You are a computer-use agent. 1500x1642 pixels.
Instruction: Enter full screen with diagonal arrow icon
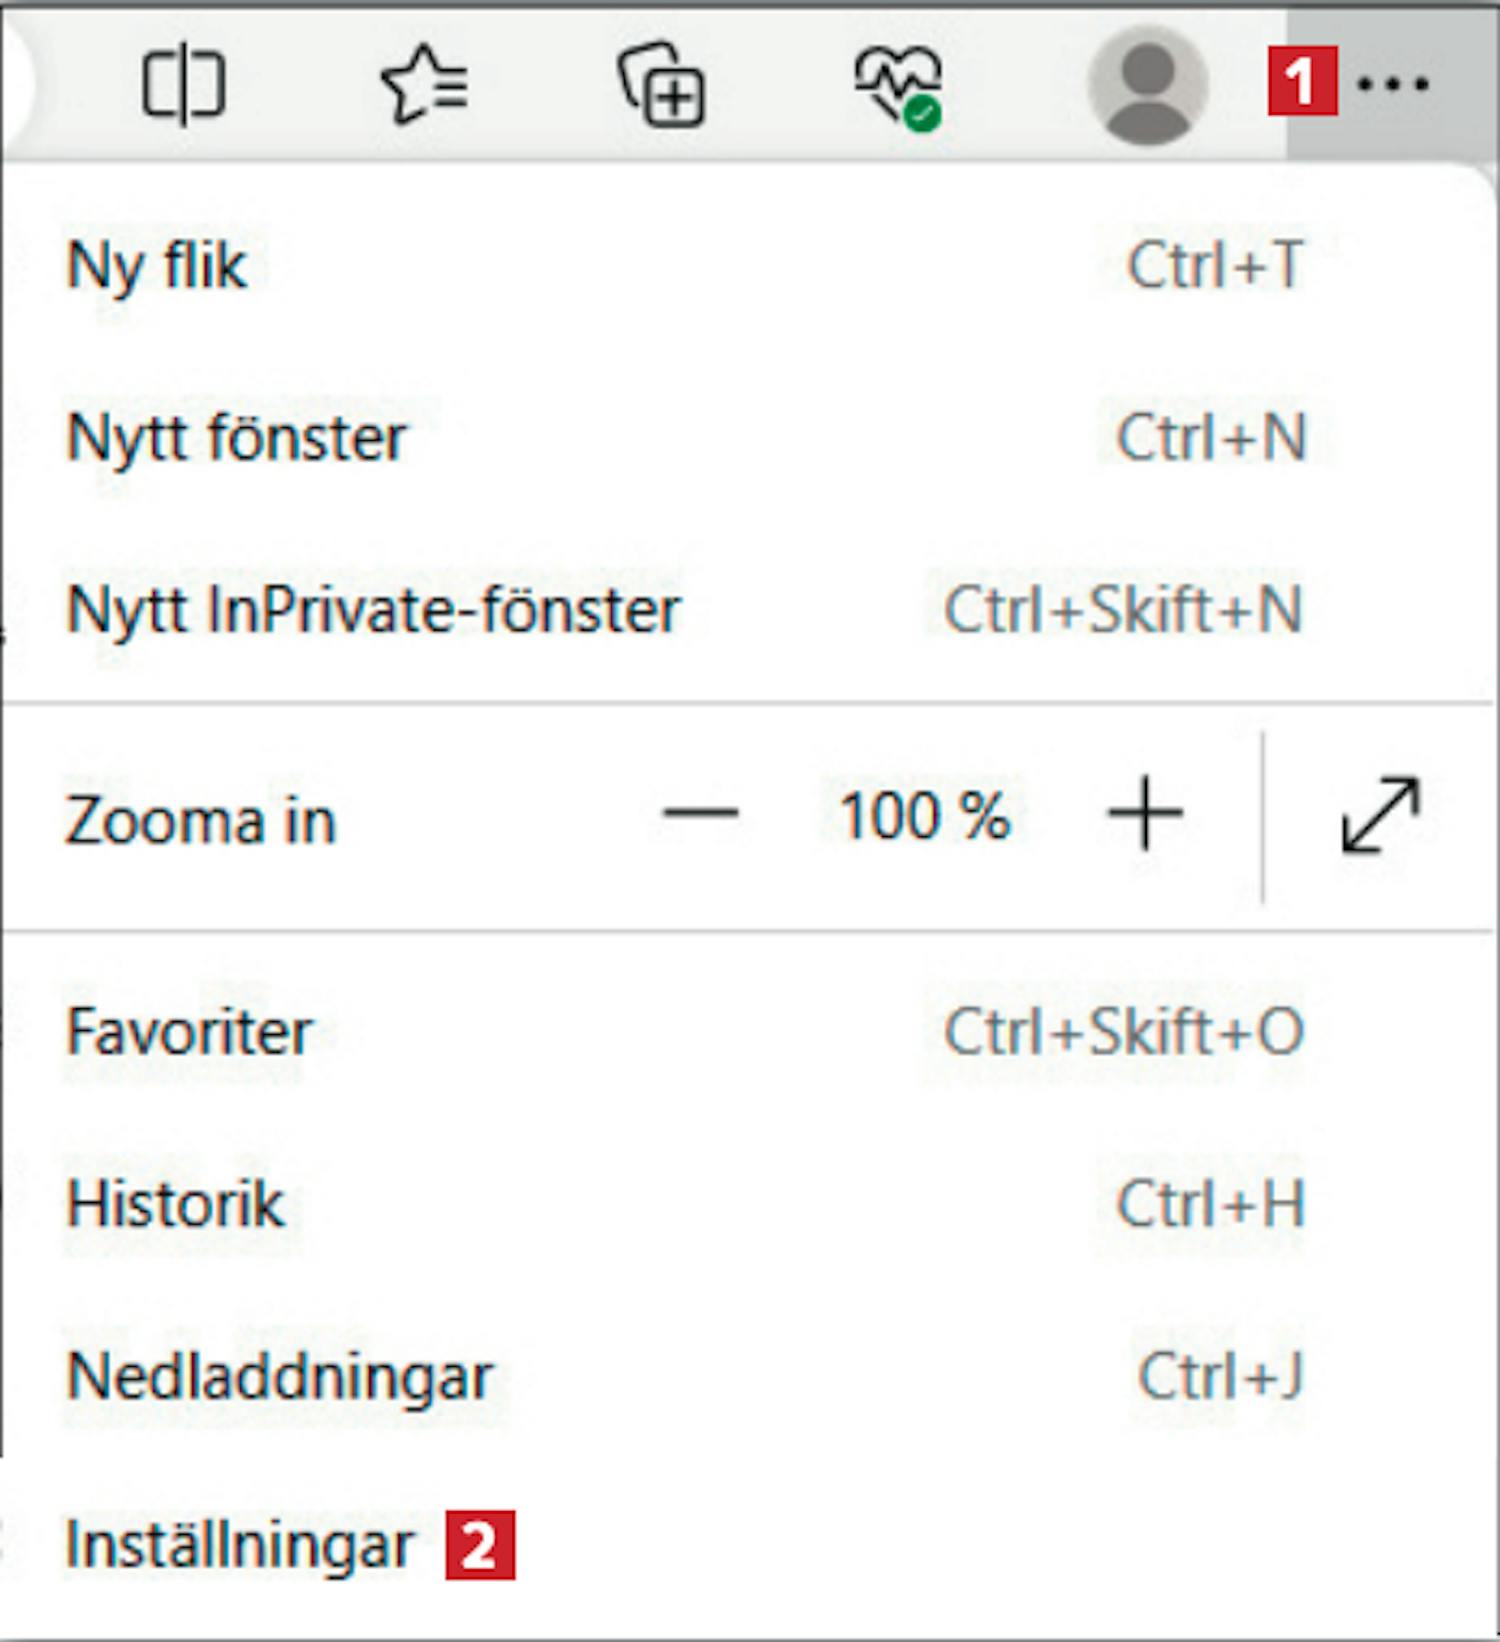tap(1381, 816)
